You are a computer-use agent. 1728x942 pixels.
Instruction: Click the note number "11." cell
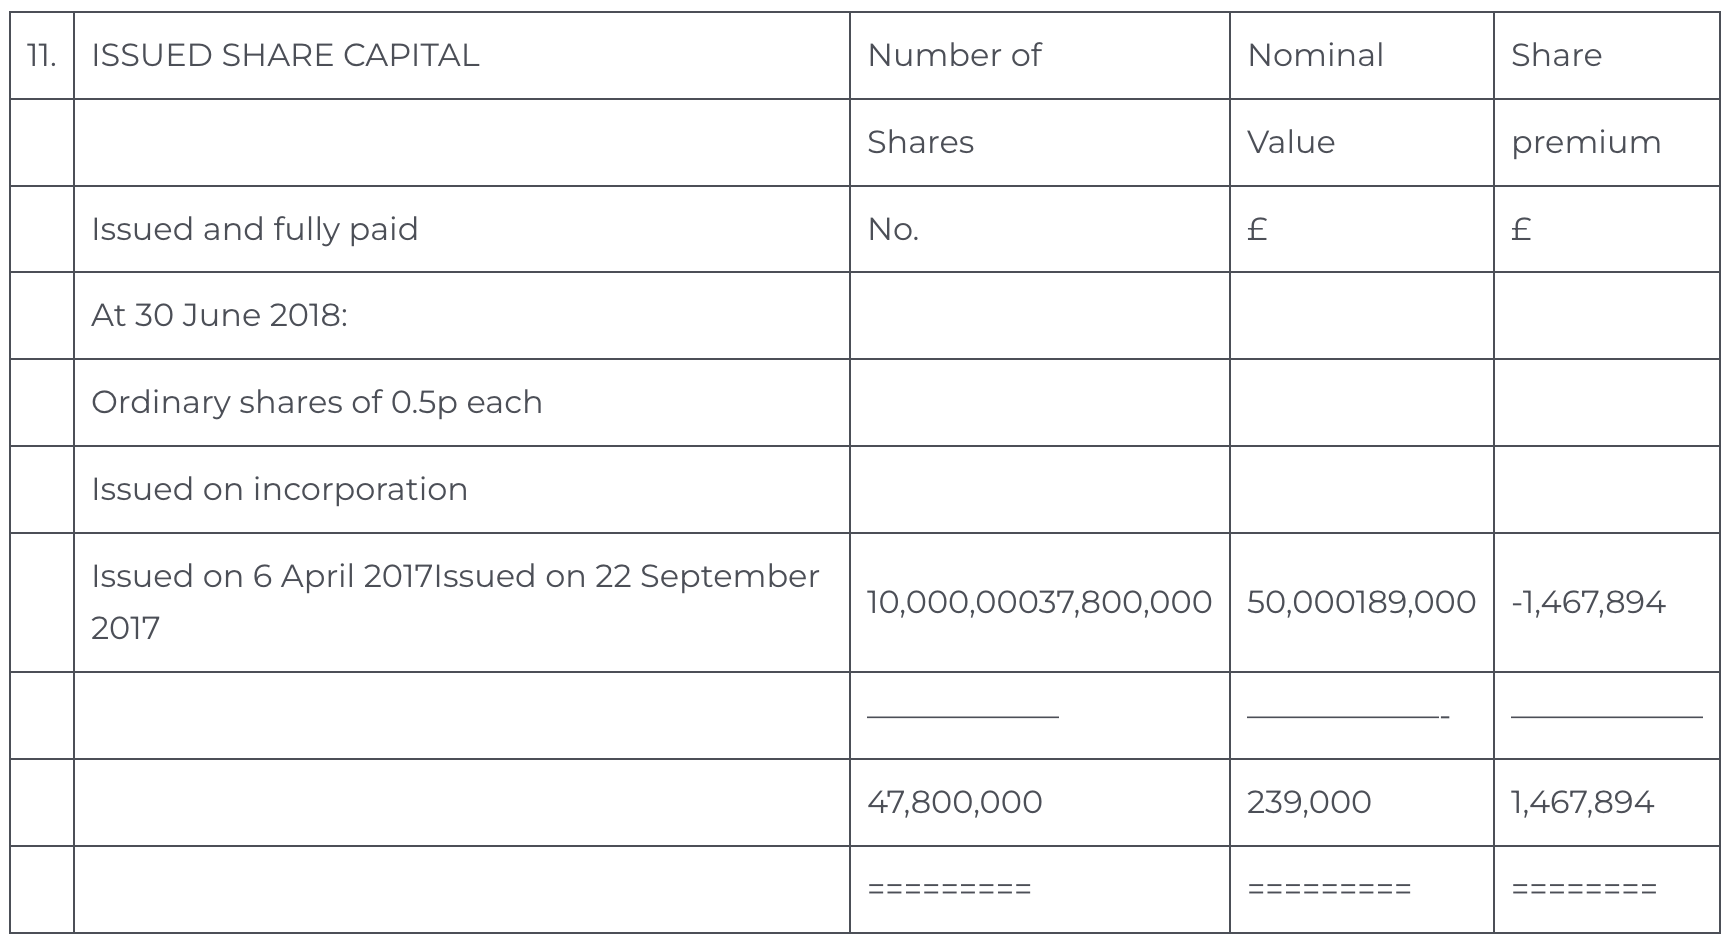coord(41,56)
